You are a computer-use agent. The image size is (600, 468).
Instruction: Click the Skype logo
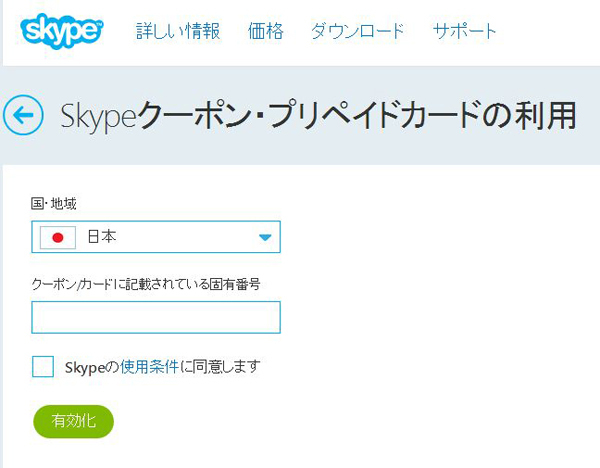click(61, 31)
